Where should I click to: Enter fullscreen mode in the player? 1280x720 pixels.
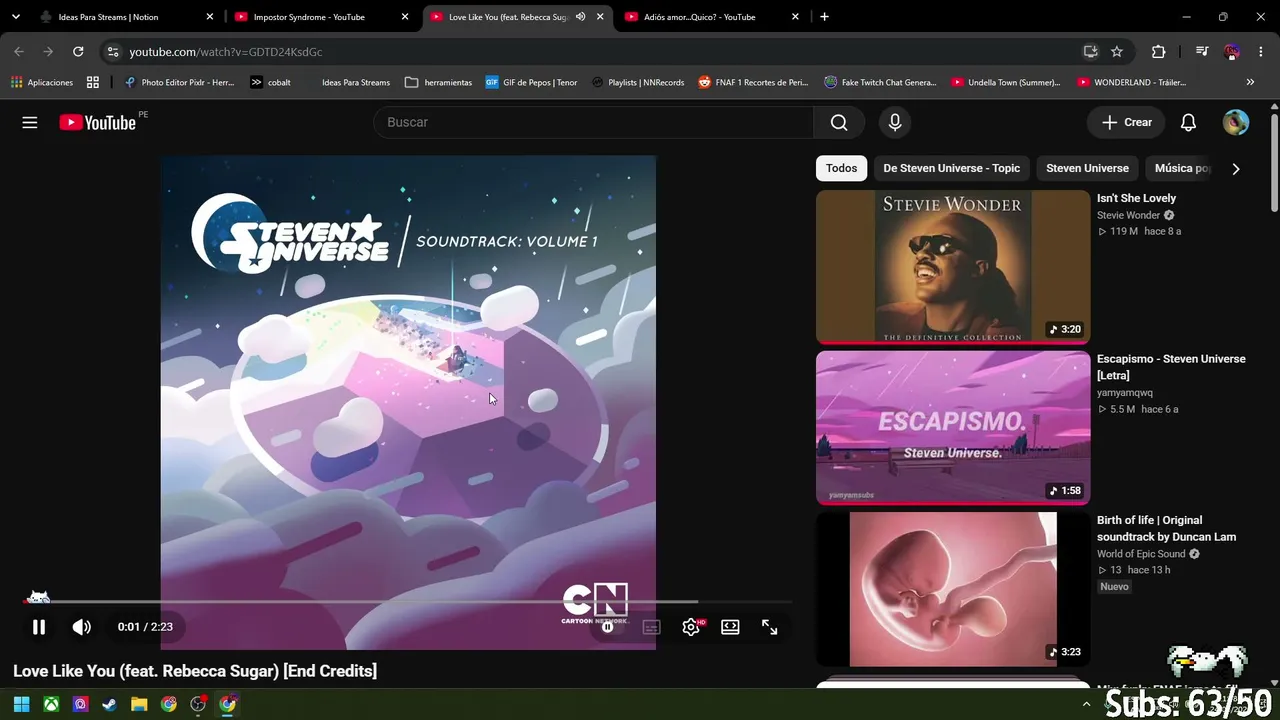coord(770,627)
